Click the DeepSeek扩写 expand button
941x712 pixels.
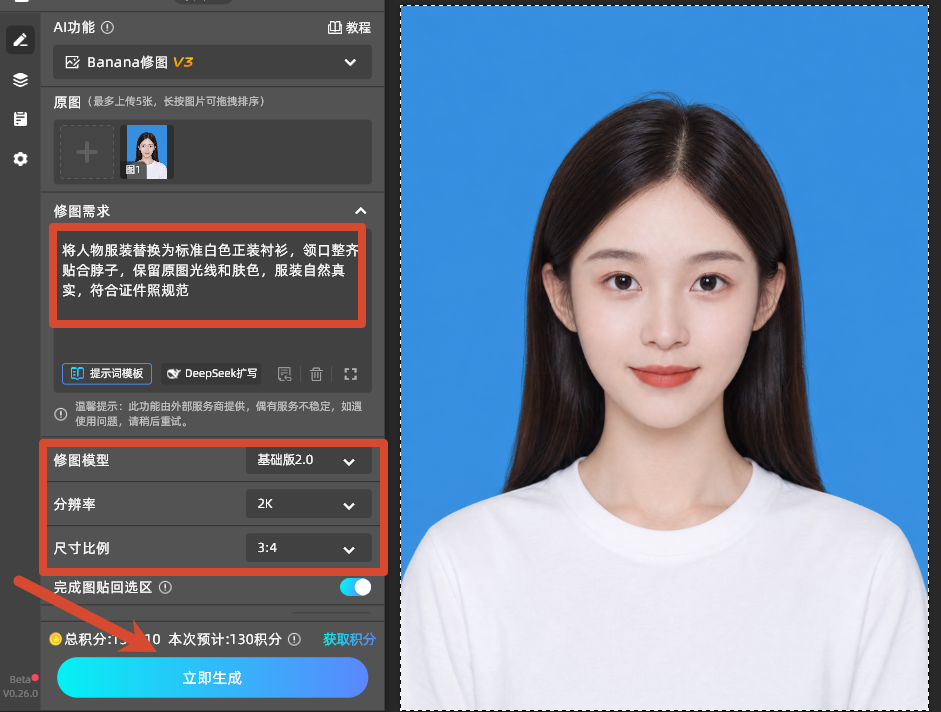tap(212, 373)
